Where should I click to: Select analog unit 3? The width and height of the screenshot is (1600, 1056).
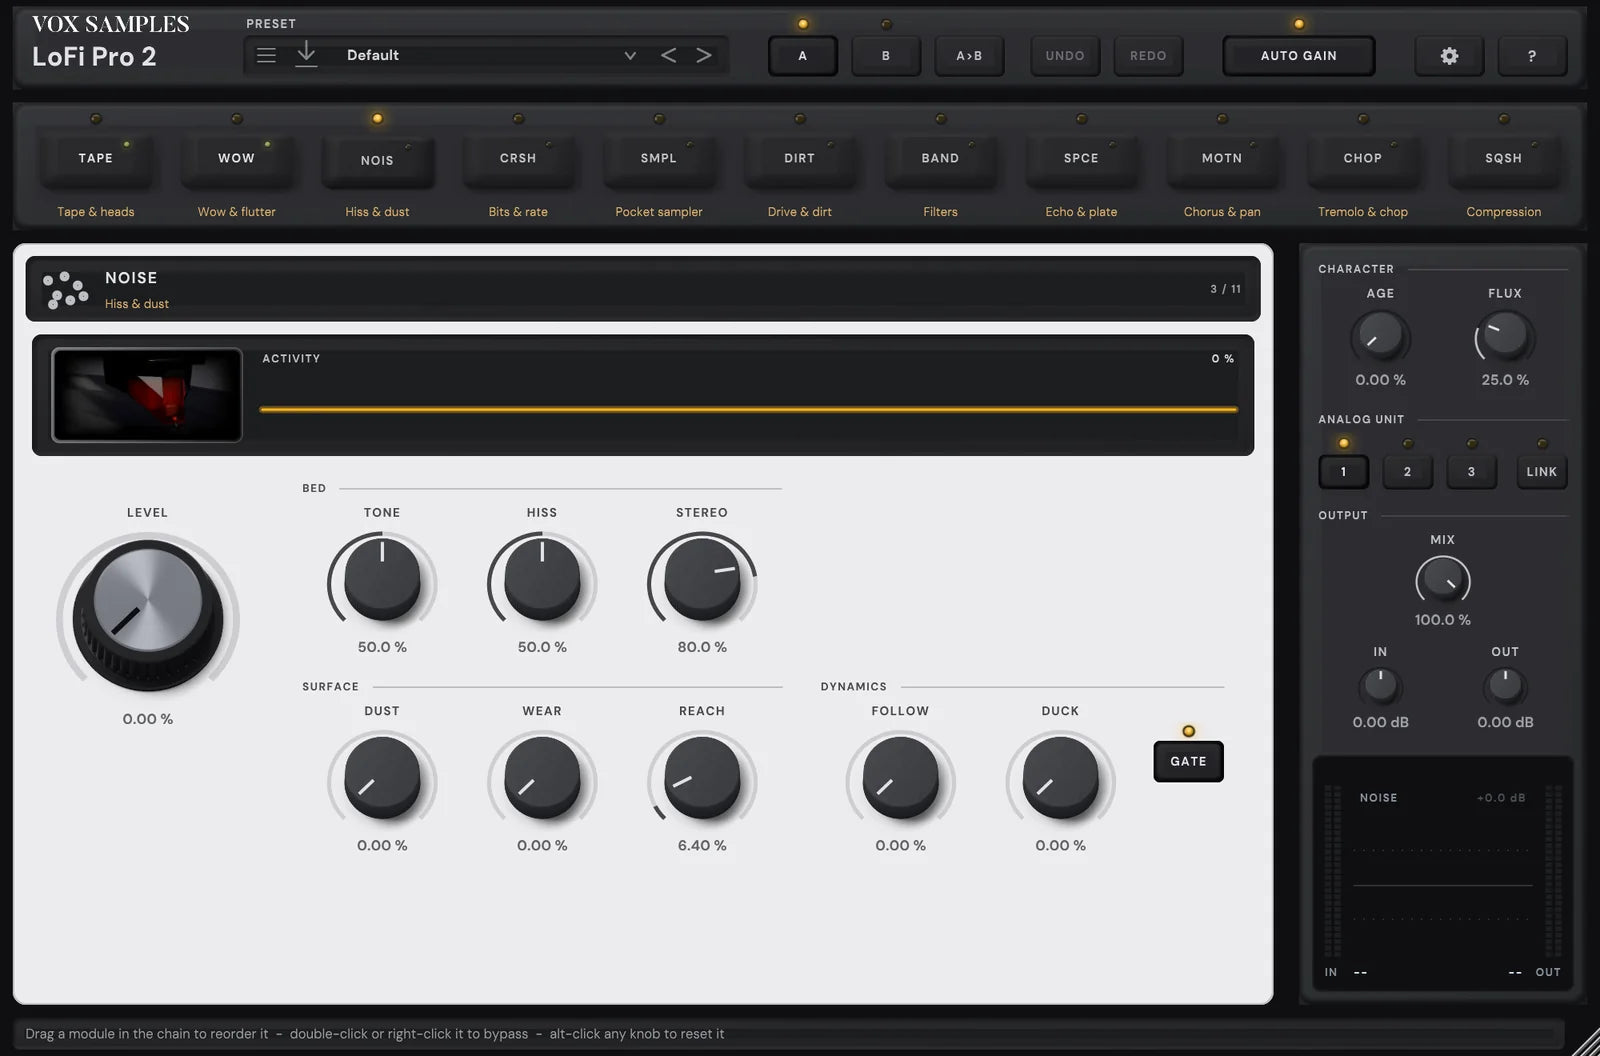(x=1471, y=471)
